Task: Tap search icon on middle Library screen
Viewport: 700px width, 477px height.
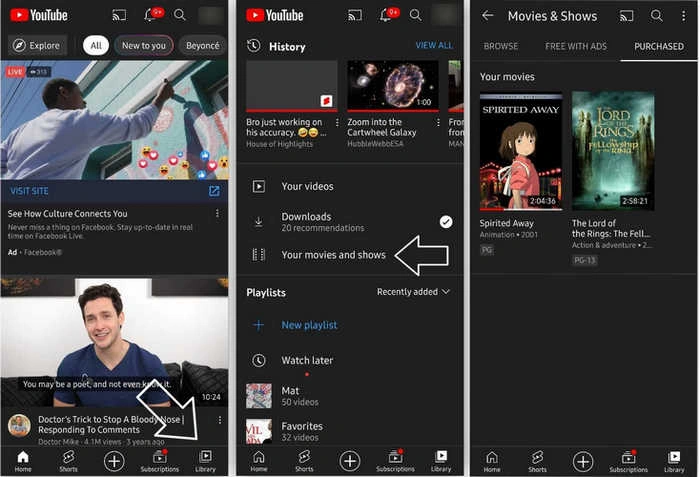Action: point(416,15)
